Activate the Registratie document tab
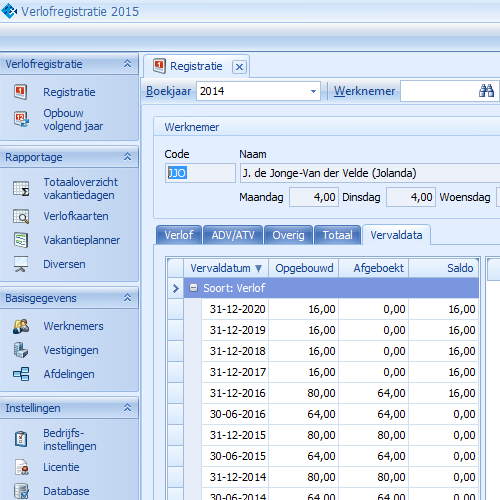 [x=196, y=66]
